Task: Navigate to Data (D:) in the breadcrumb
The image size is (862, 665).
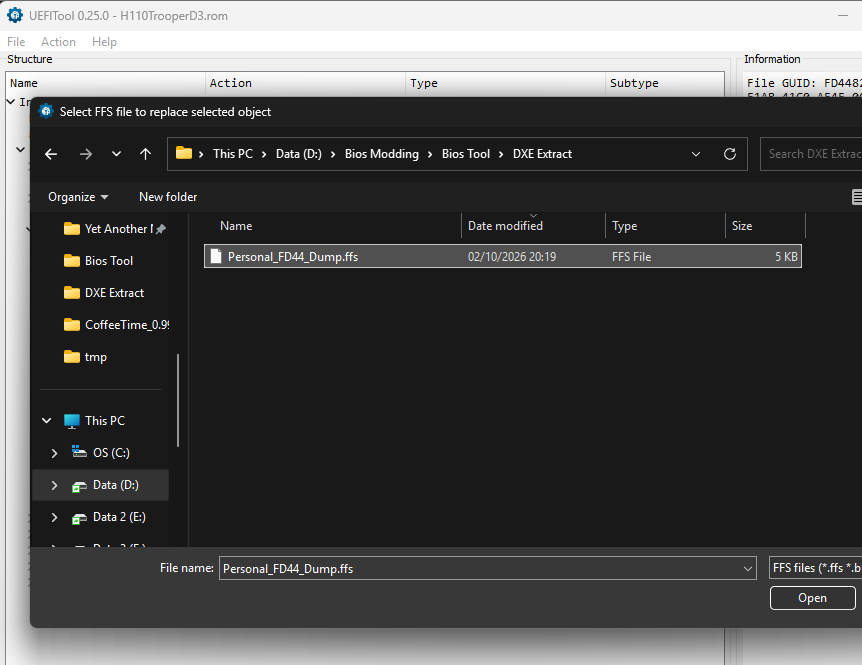Action: (299, 154)
